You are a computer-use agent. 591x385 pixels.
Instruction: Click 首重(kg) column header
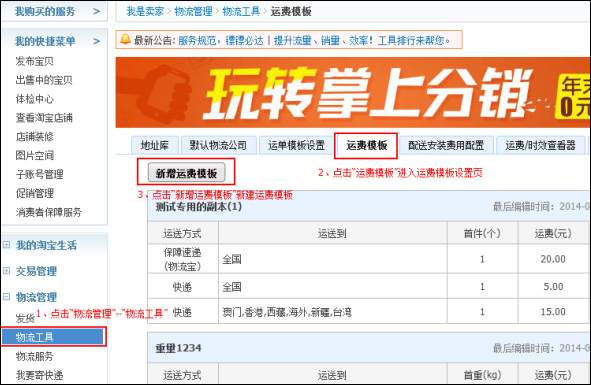pyautogui.click(x=482, y=375)
